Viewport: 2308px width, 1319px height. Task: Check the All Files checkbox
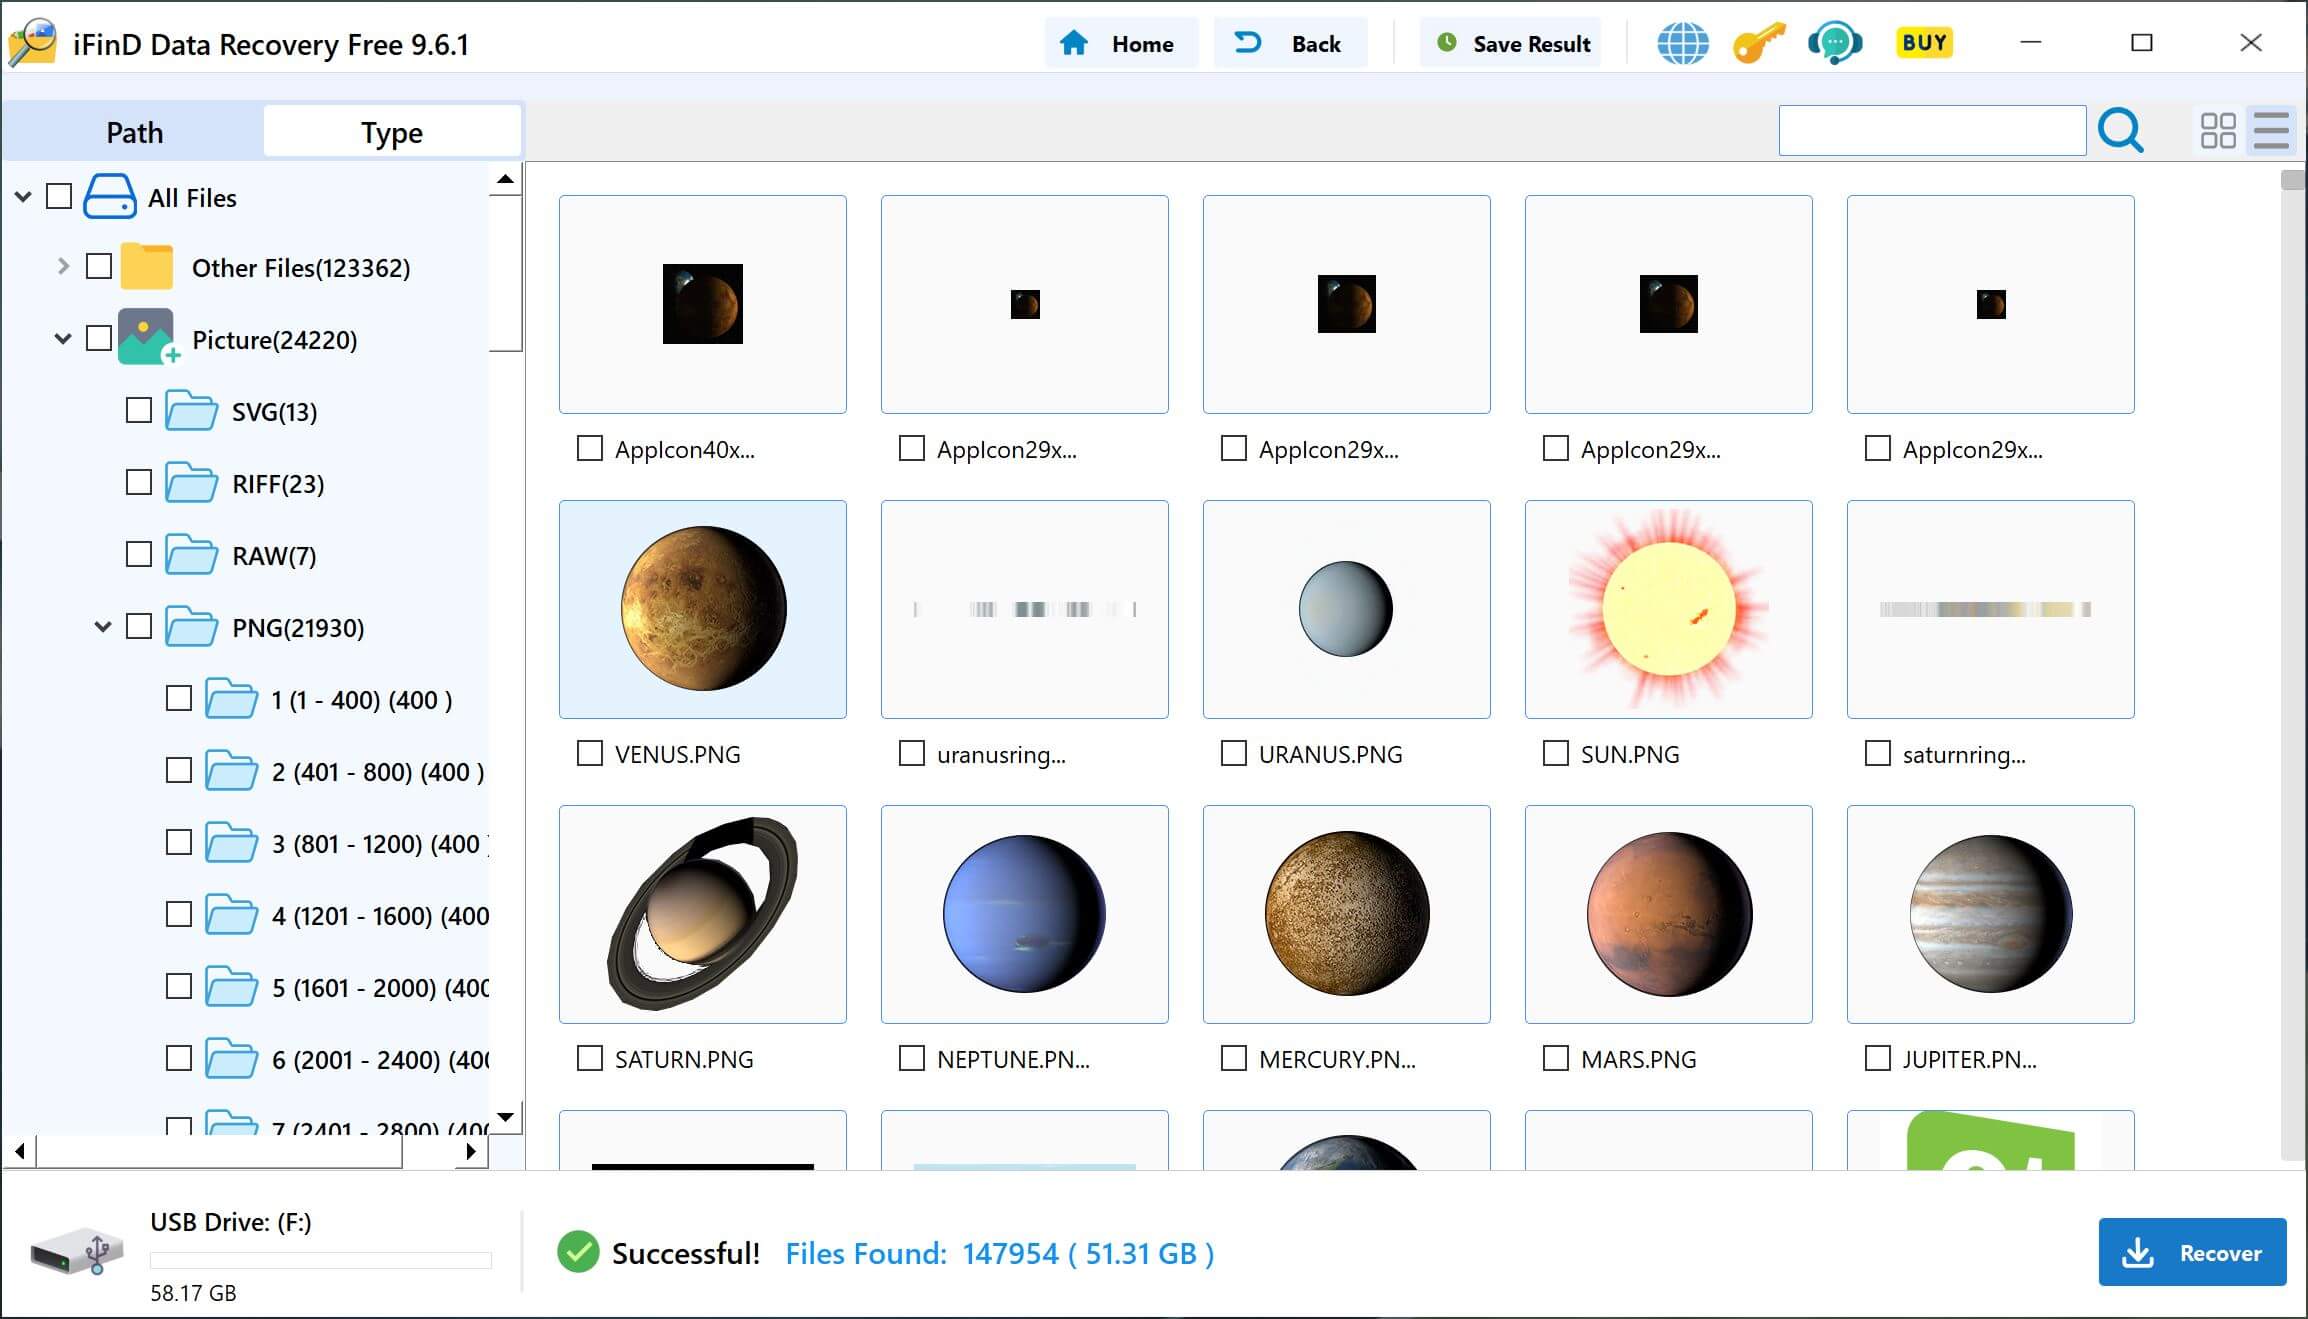tap(59, 196)
